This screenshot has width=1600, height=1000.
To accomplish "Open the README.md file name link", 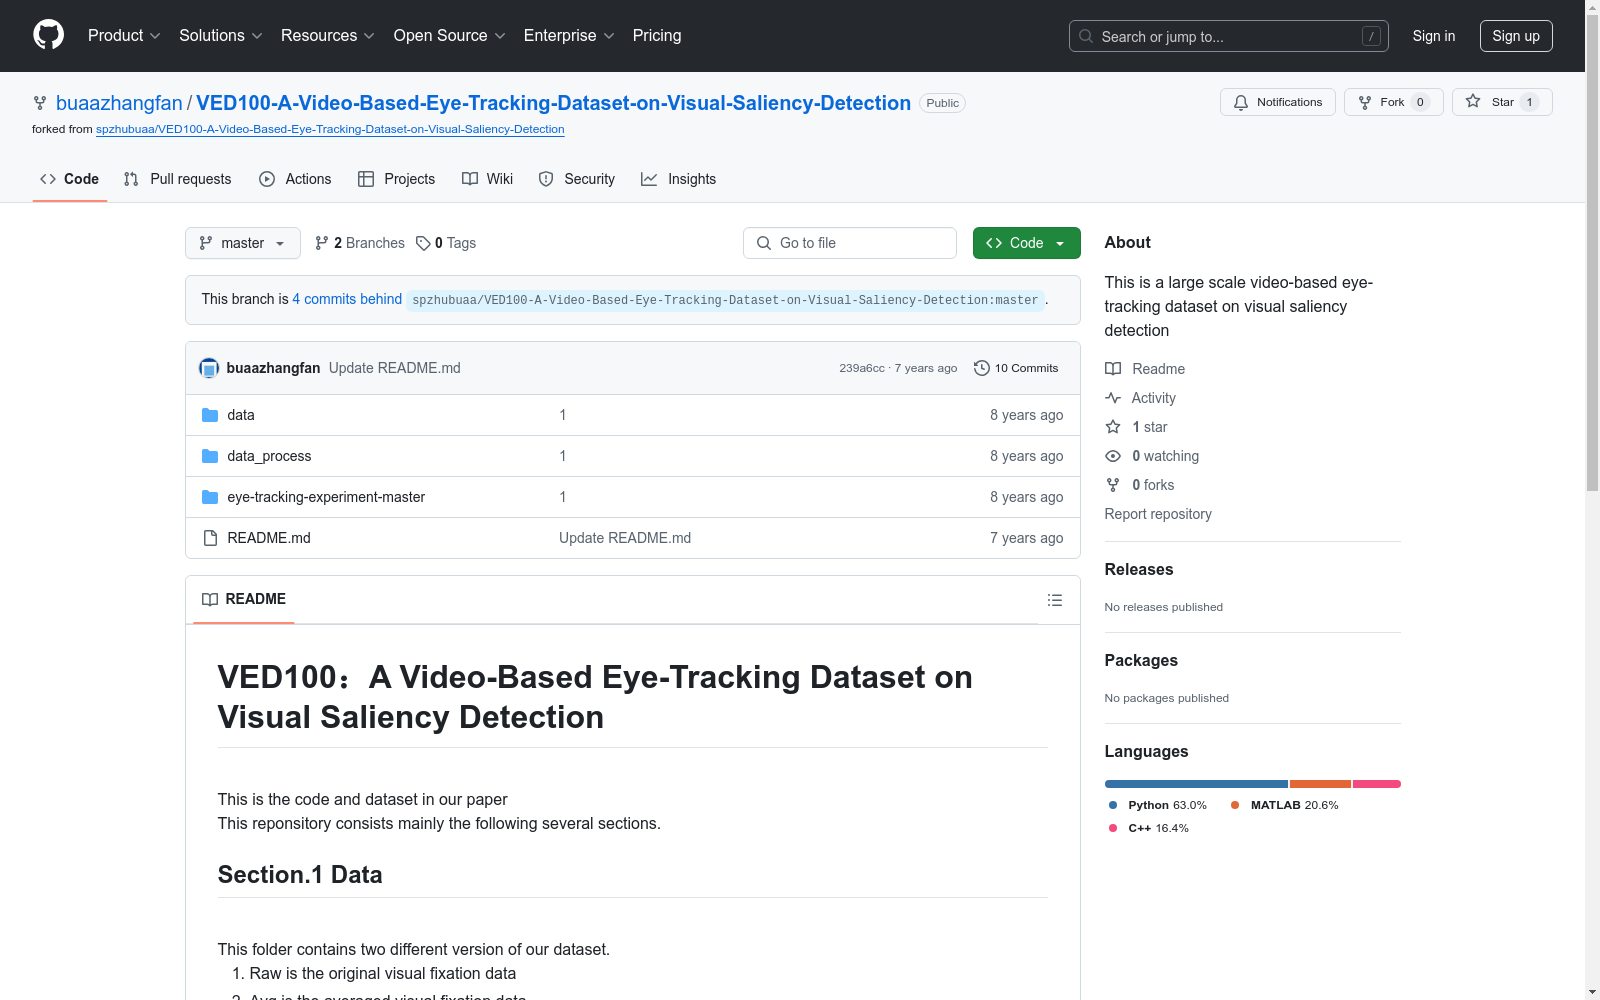I will tap(269, 538).
